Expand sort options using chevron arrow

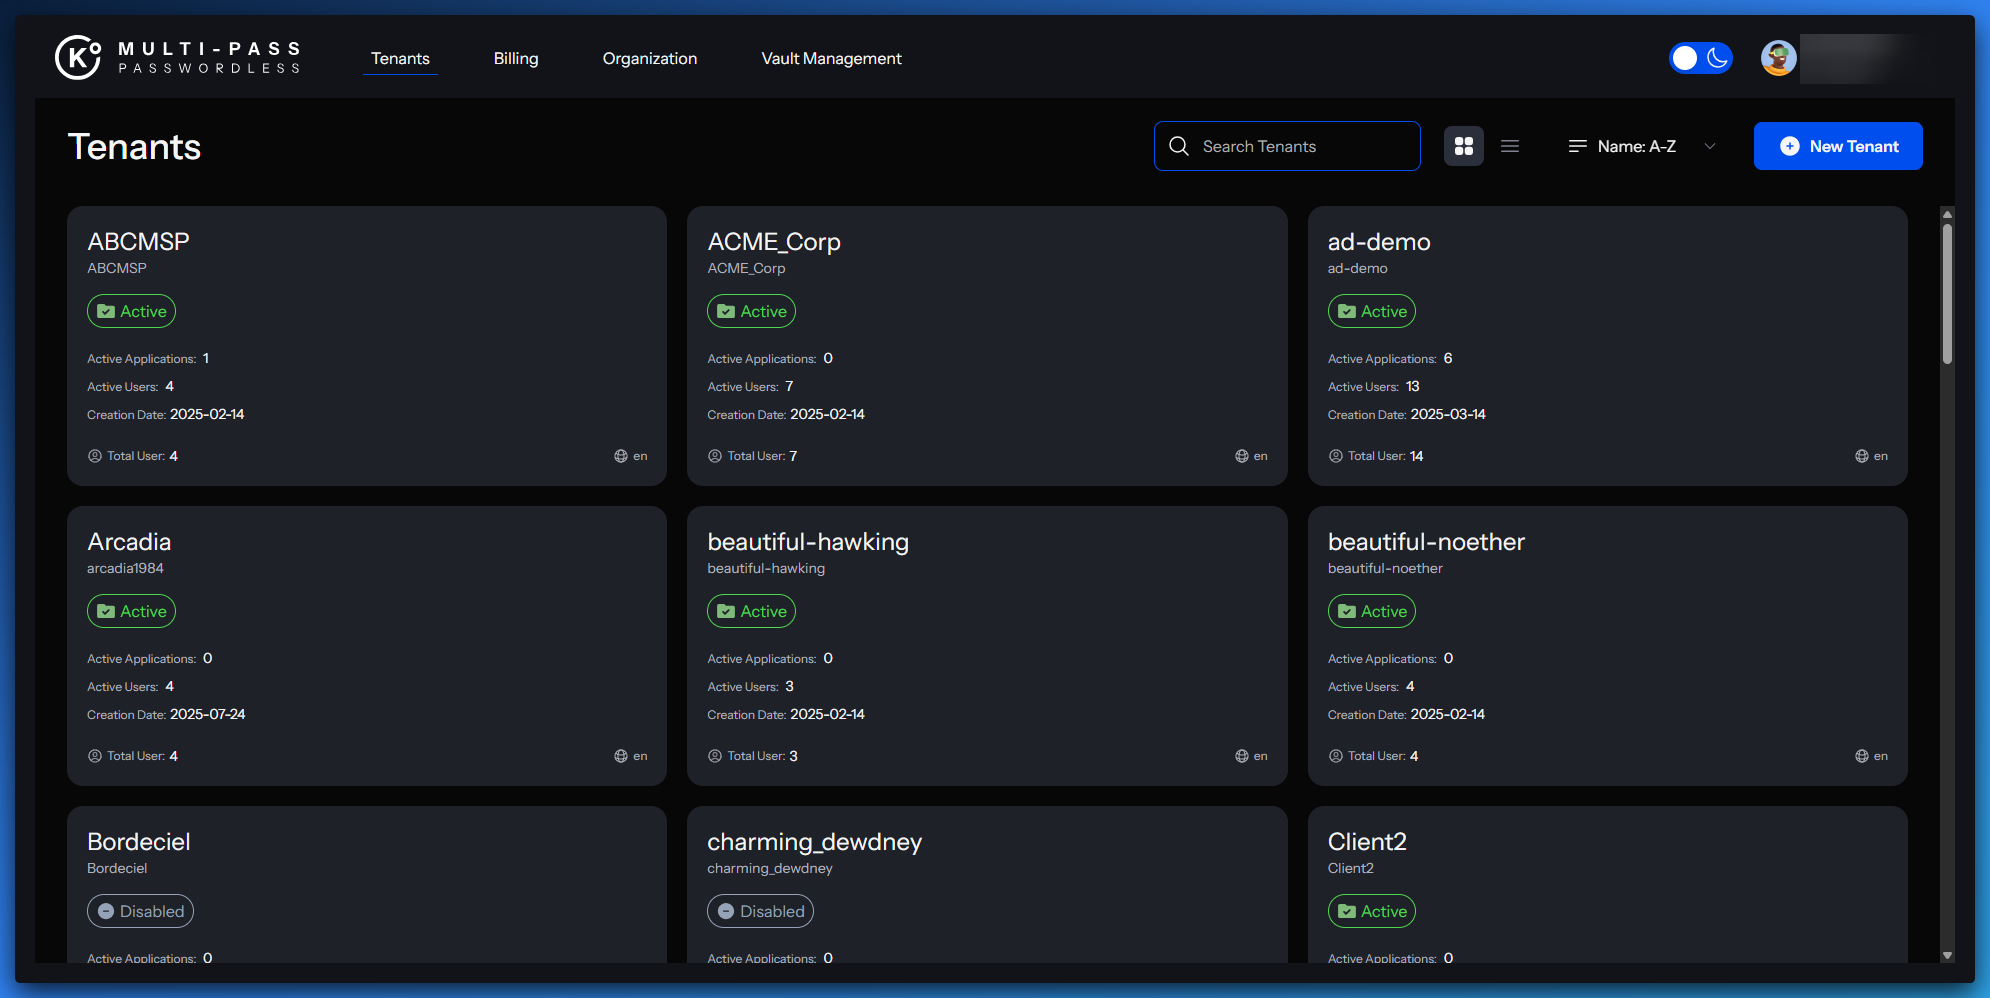(x=1710, y=146)
